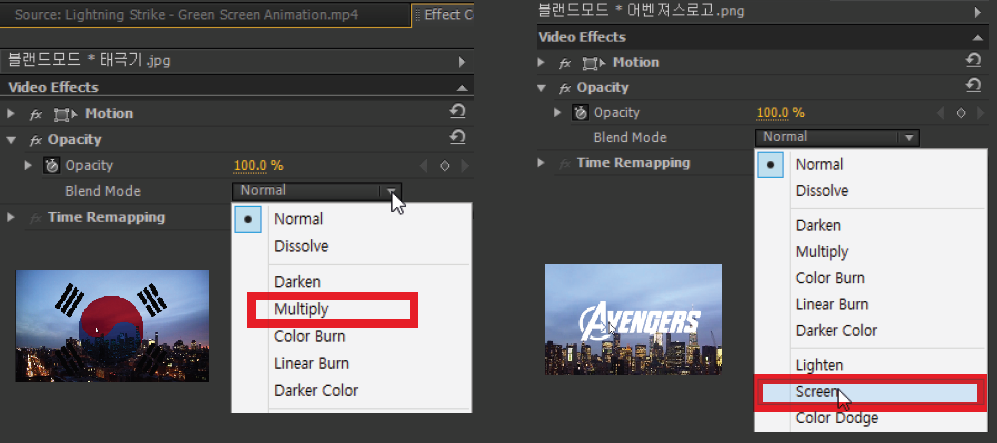The width and height of the screenshot is (997, 443).
Task: Click the Taegukgi flag preview thumbnail
Action: coord(112,326)
